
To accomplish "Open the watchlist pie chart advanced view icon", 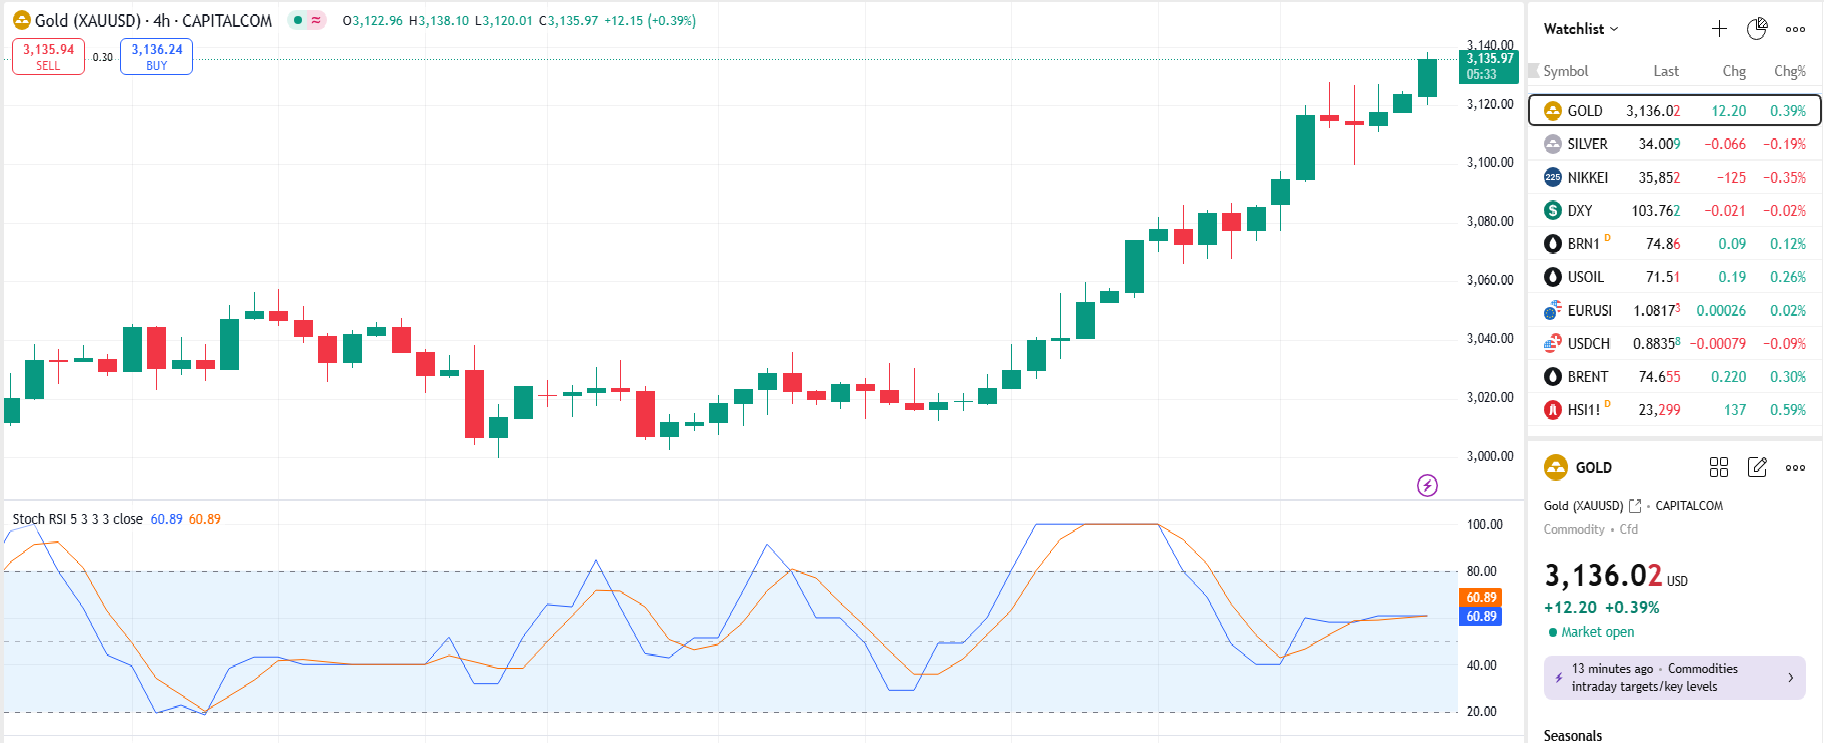I will 1757,29.
